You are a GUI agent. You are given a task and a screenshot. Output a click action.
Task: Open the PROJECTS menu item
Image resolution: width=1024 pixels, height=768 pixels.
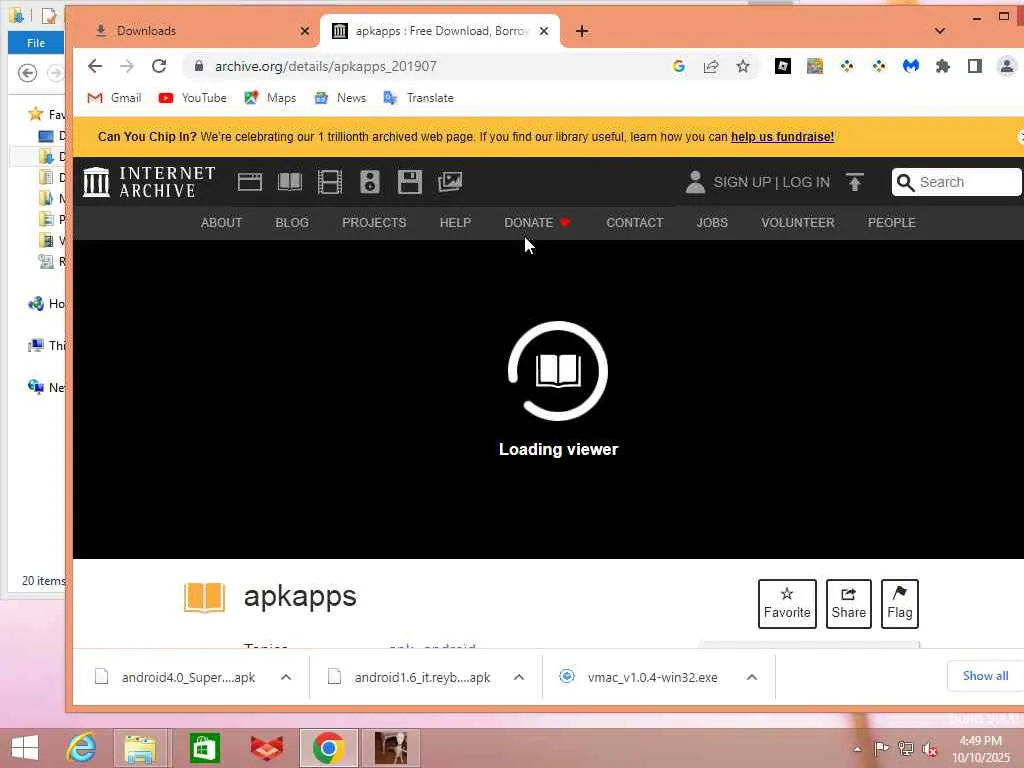tap(374, 223)
